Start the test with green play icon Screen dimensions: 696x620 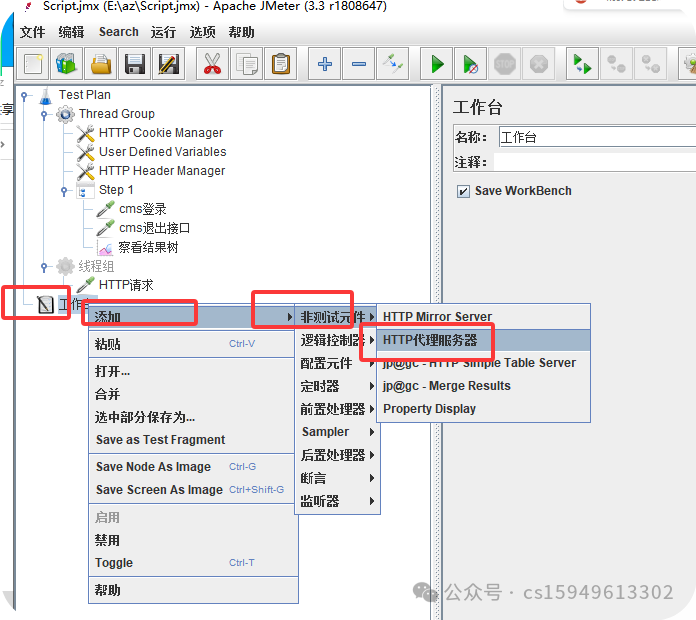click(x=437, y=64)
